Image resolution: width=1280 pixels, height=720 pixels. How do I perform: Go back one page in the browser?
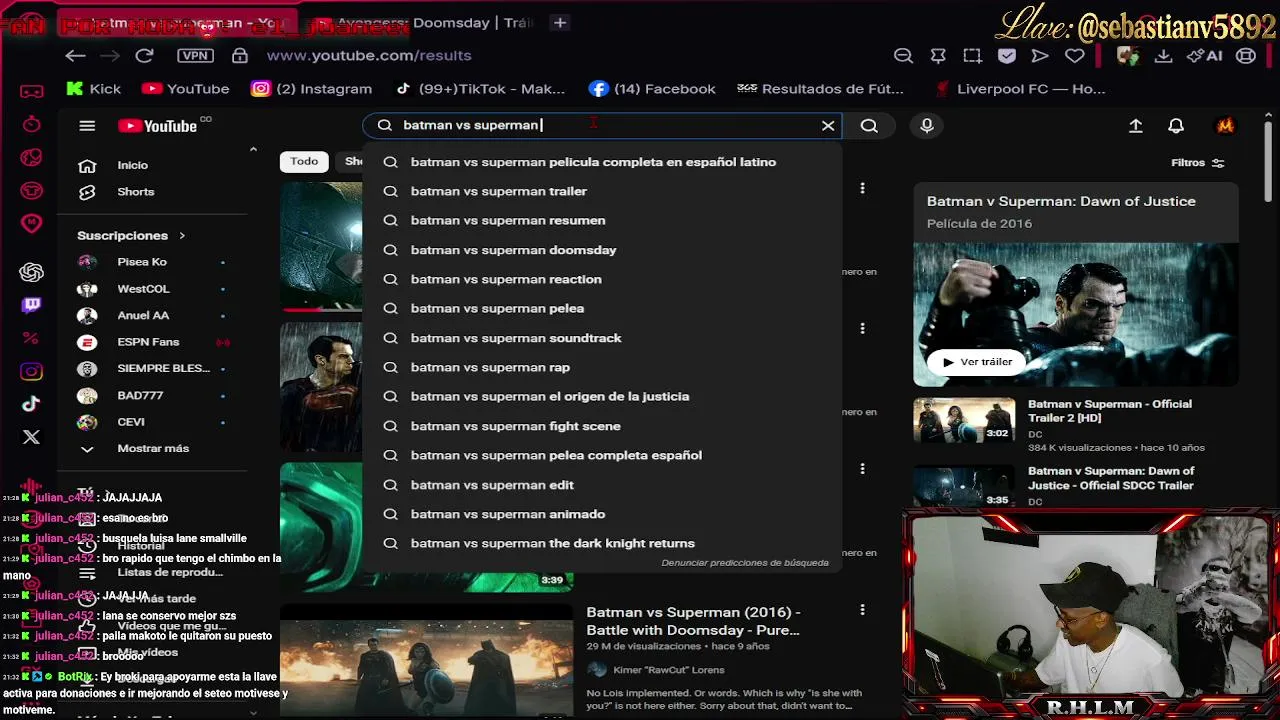tap(75, 56)
